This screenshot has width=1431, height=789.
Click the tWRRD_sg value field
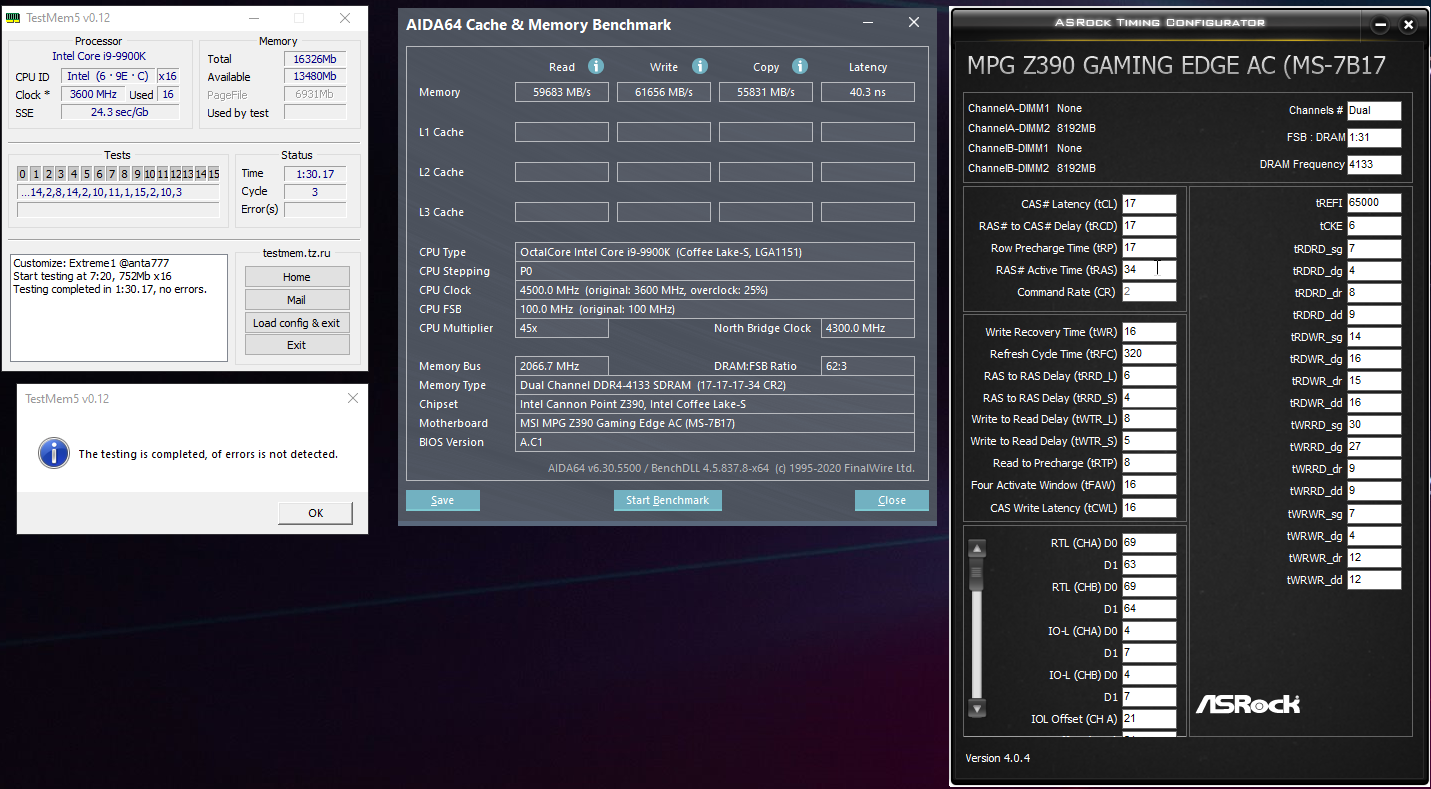(x=1374, y=425)
